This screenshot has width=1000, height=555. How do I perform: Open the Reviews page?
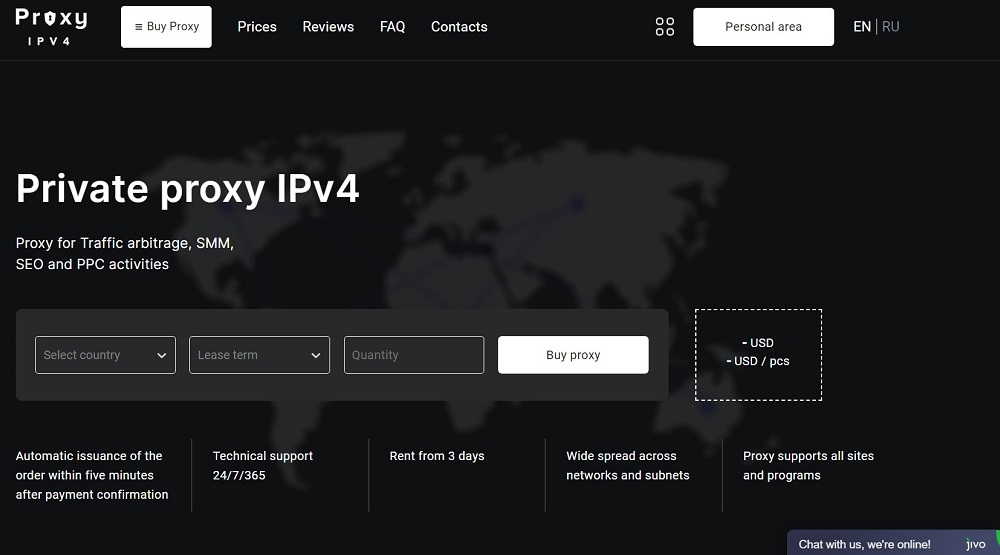coord(328,27)
